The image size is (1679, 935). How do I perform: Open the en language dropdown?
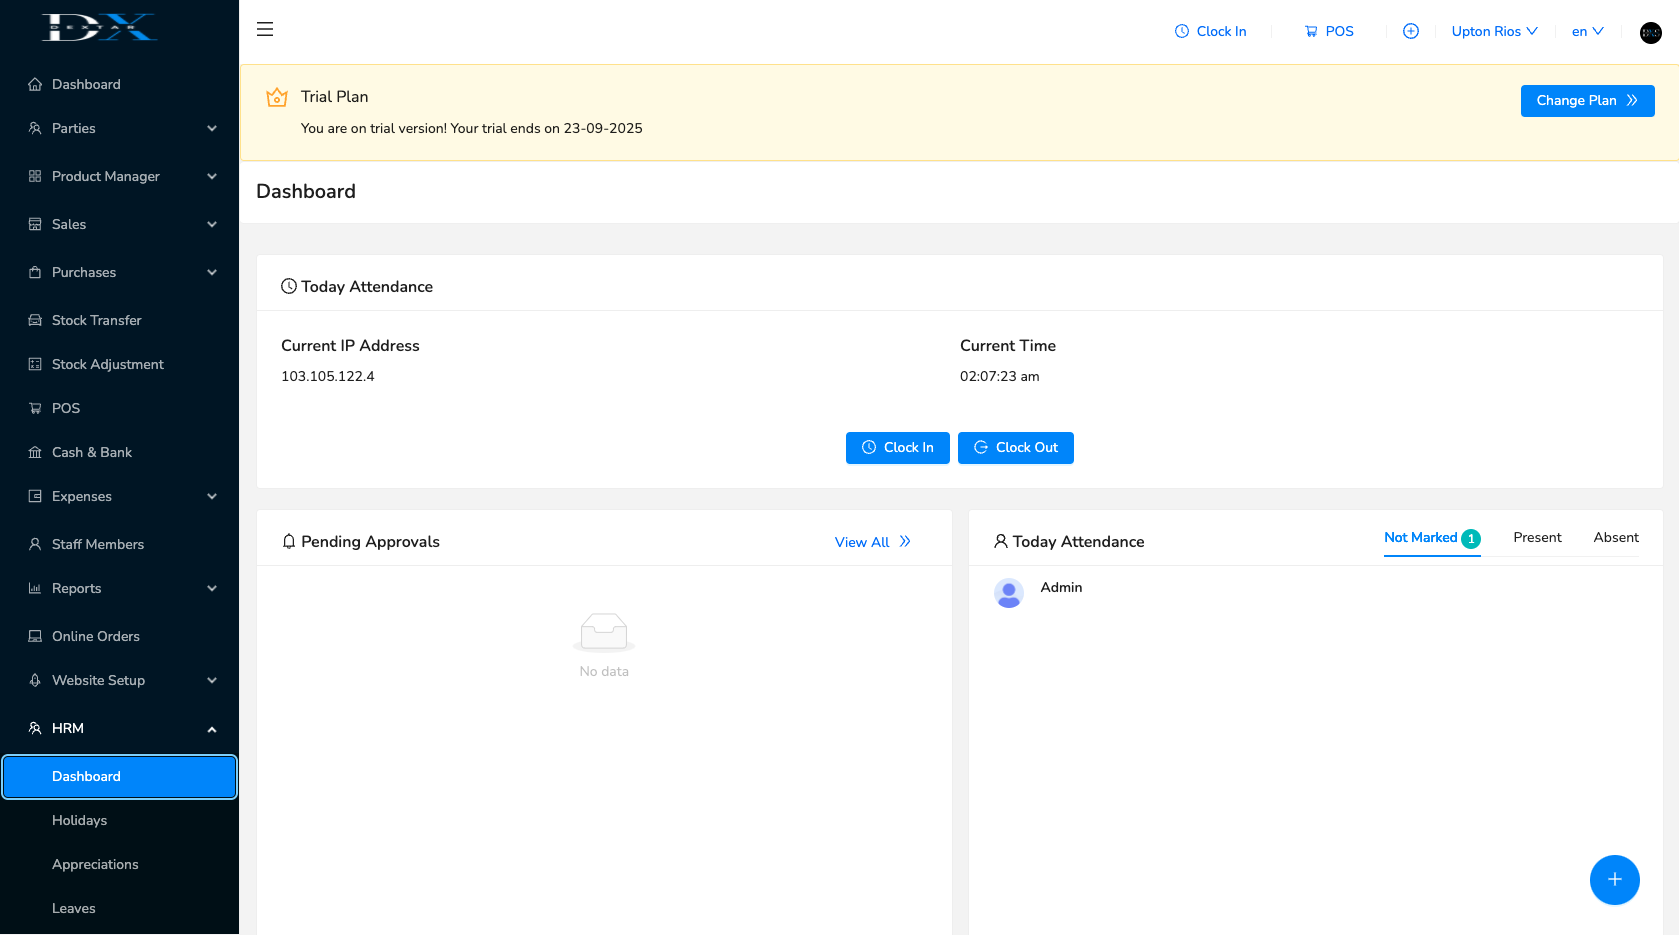pyautogui.click(x=1587, y=31)
